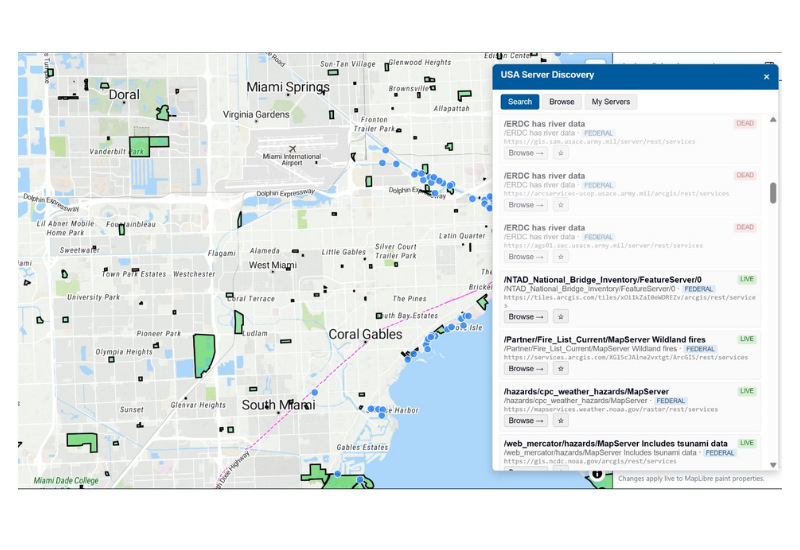Click the West Miami map label
The image size is (800, 550).
(x=272, y=265)
